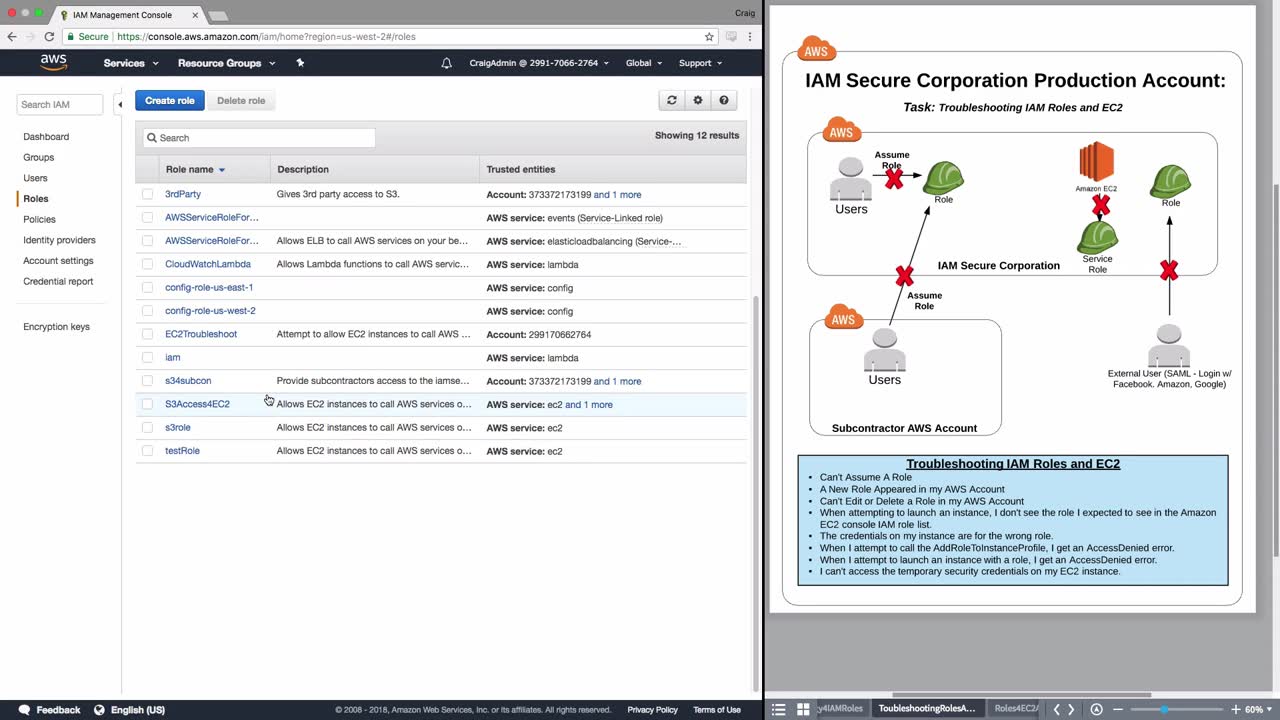Zoom in the diagram with plus

pos(1234,709)
